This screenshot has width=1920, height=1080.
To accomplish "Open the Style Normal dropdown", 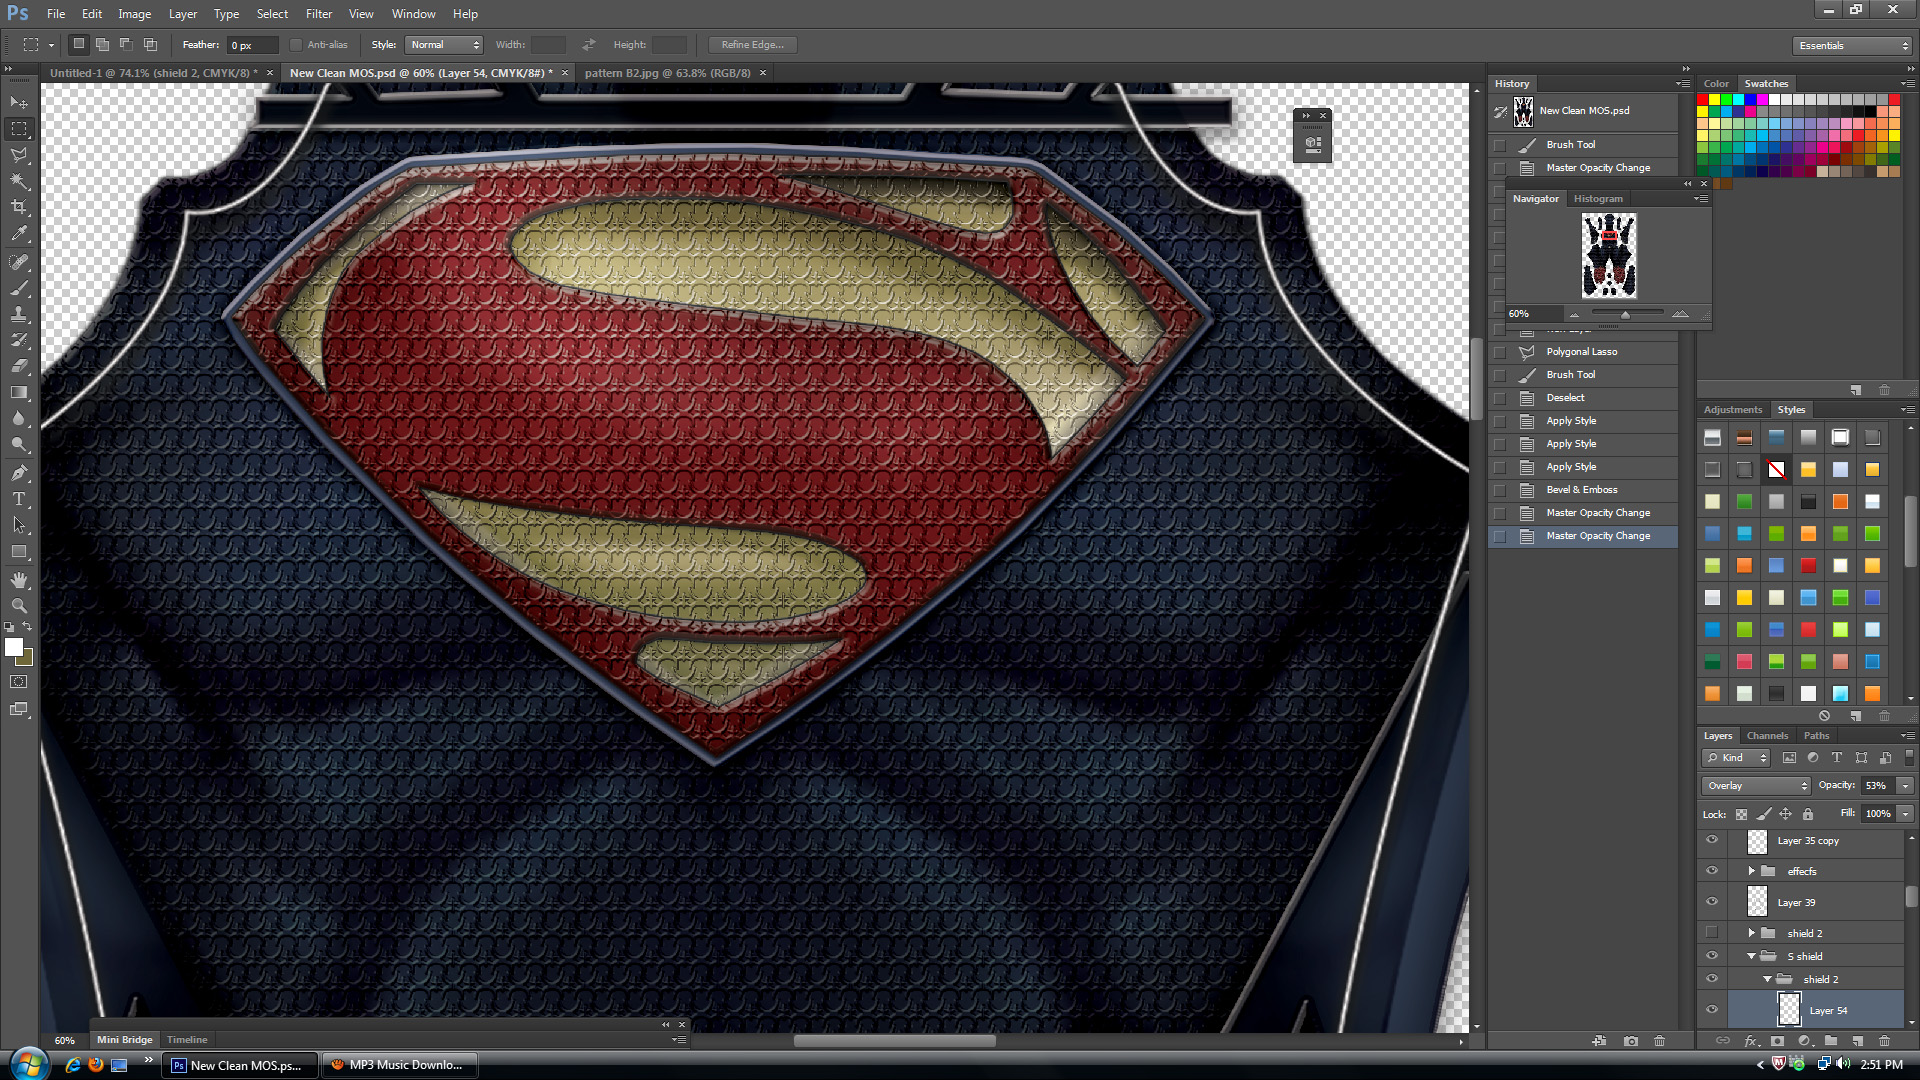I will click(444, 45).
